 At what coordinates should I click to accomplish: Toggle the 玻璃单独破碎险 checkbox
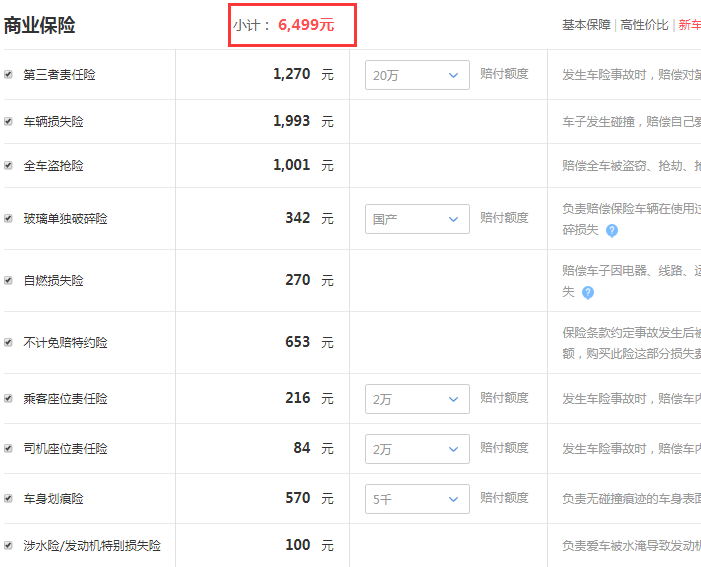[x=8, y=218]
